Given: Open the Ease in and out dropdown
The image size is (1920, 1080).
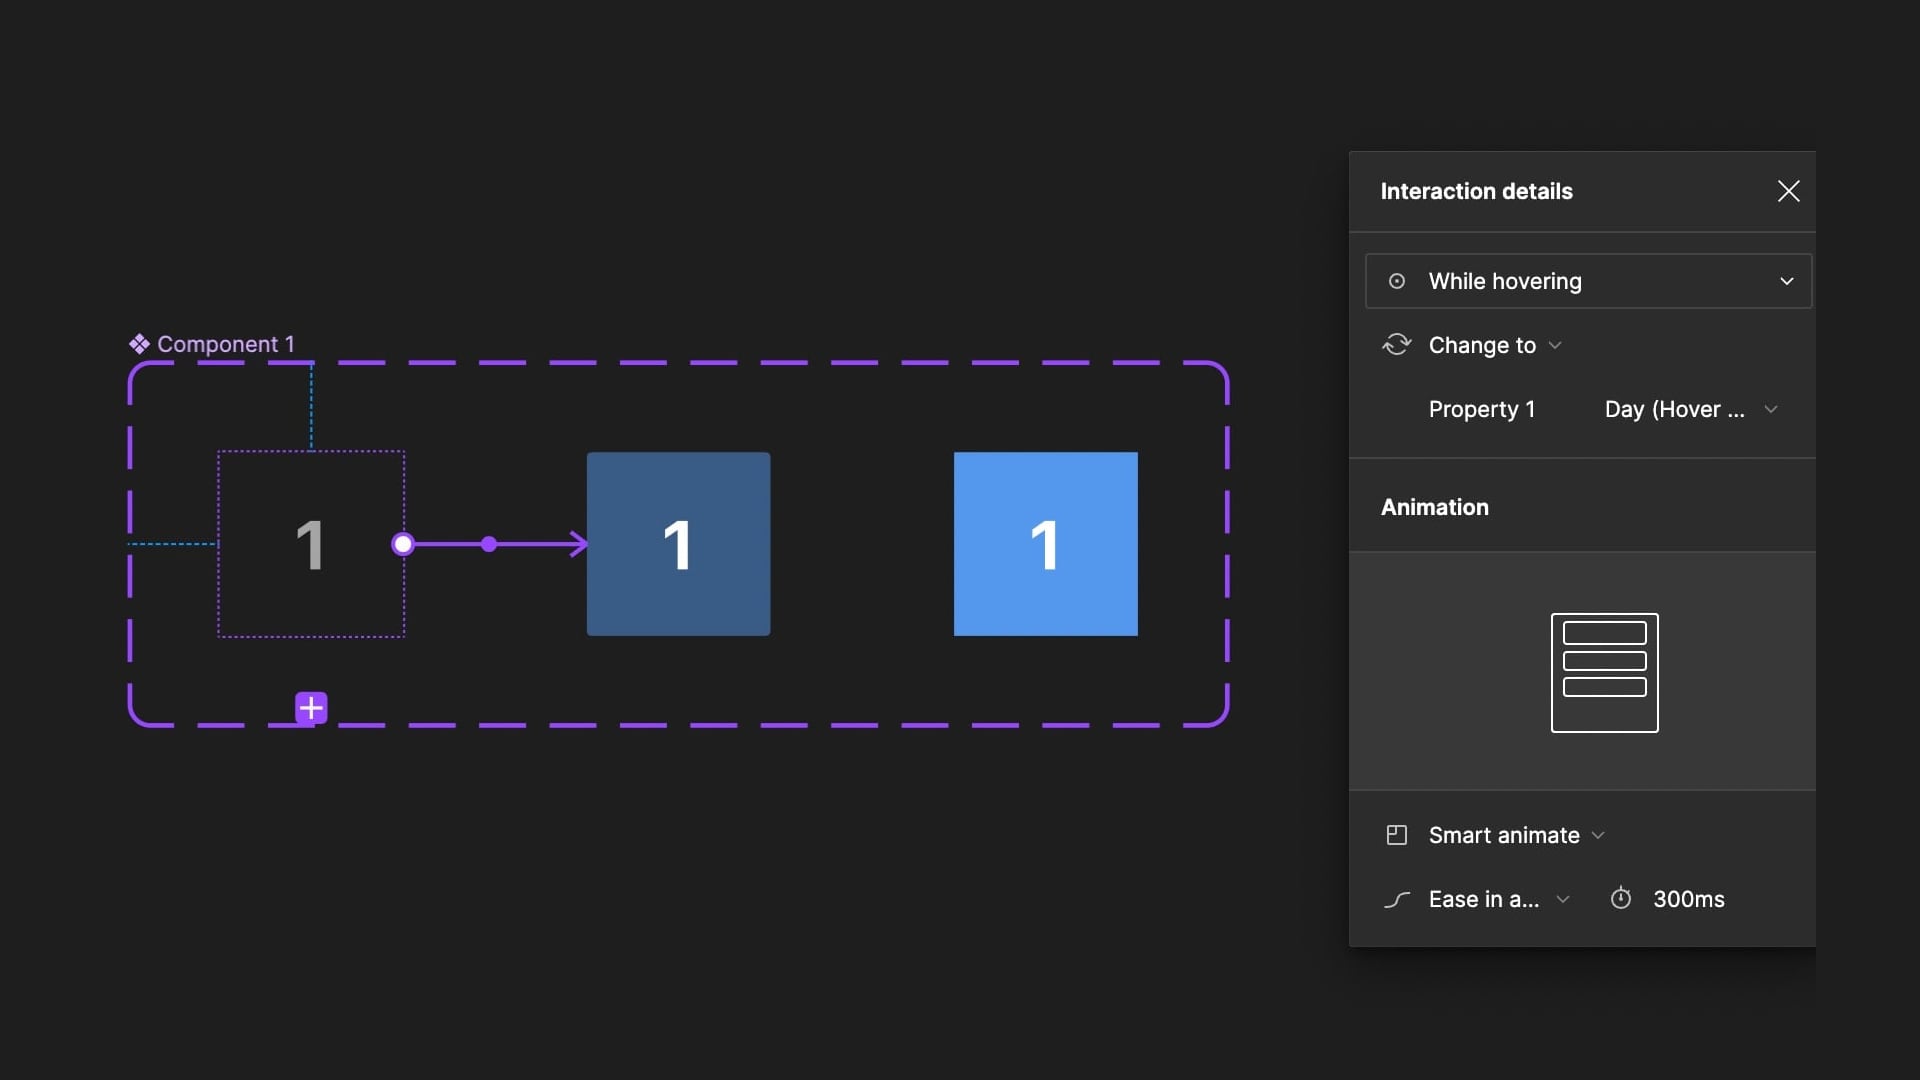Looking at the screenshot, I should click(x=1562, y=899).
